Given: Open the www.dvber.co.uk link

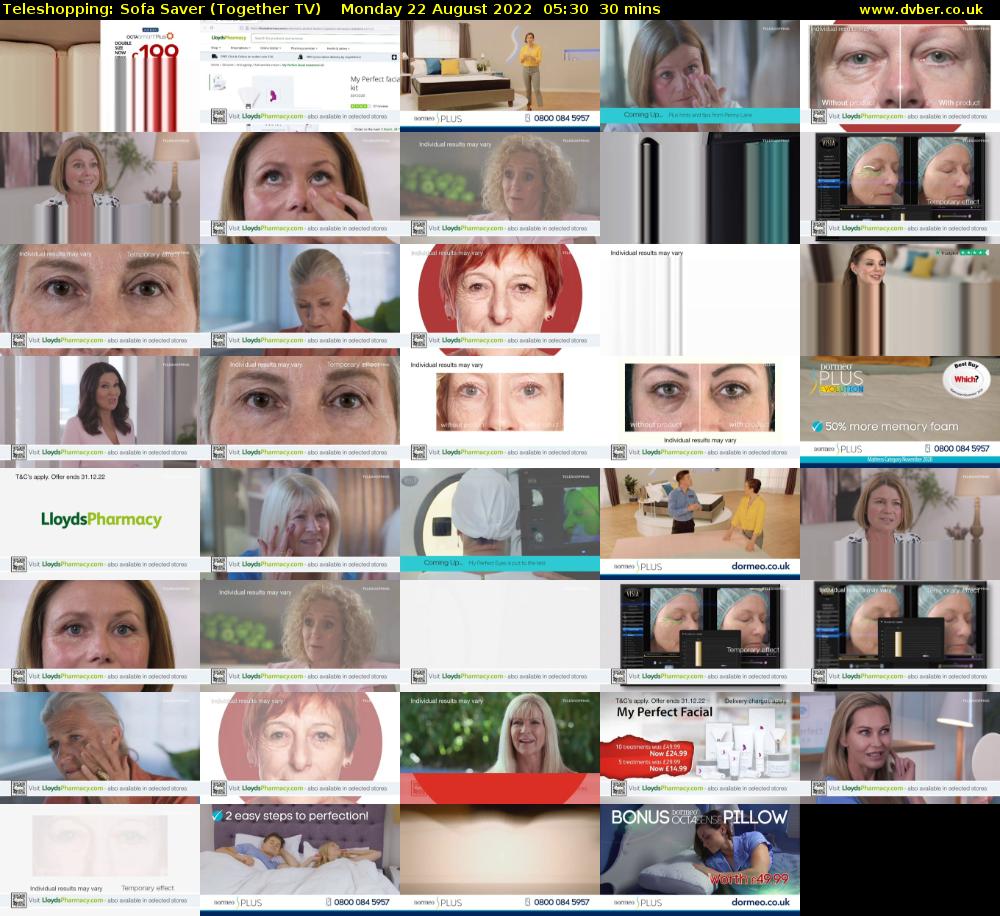Looking at the screenshot, I should pos(921,9).
